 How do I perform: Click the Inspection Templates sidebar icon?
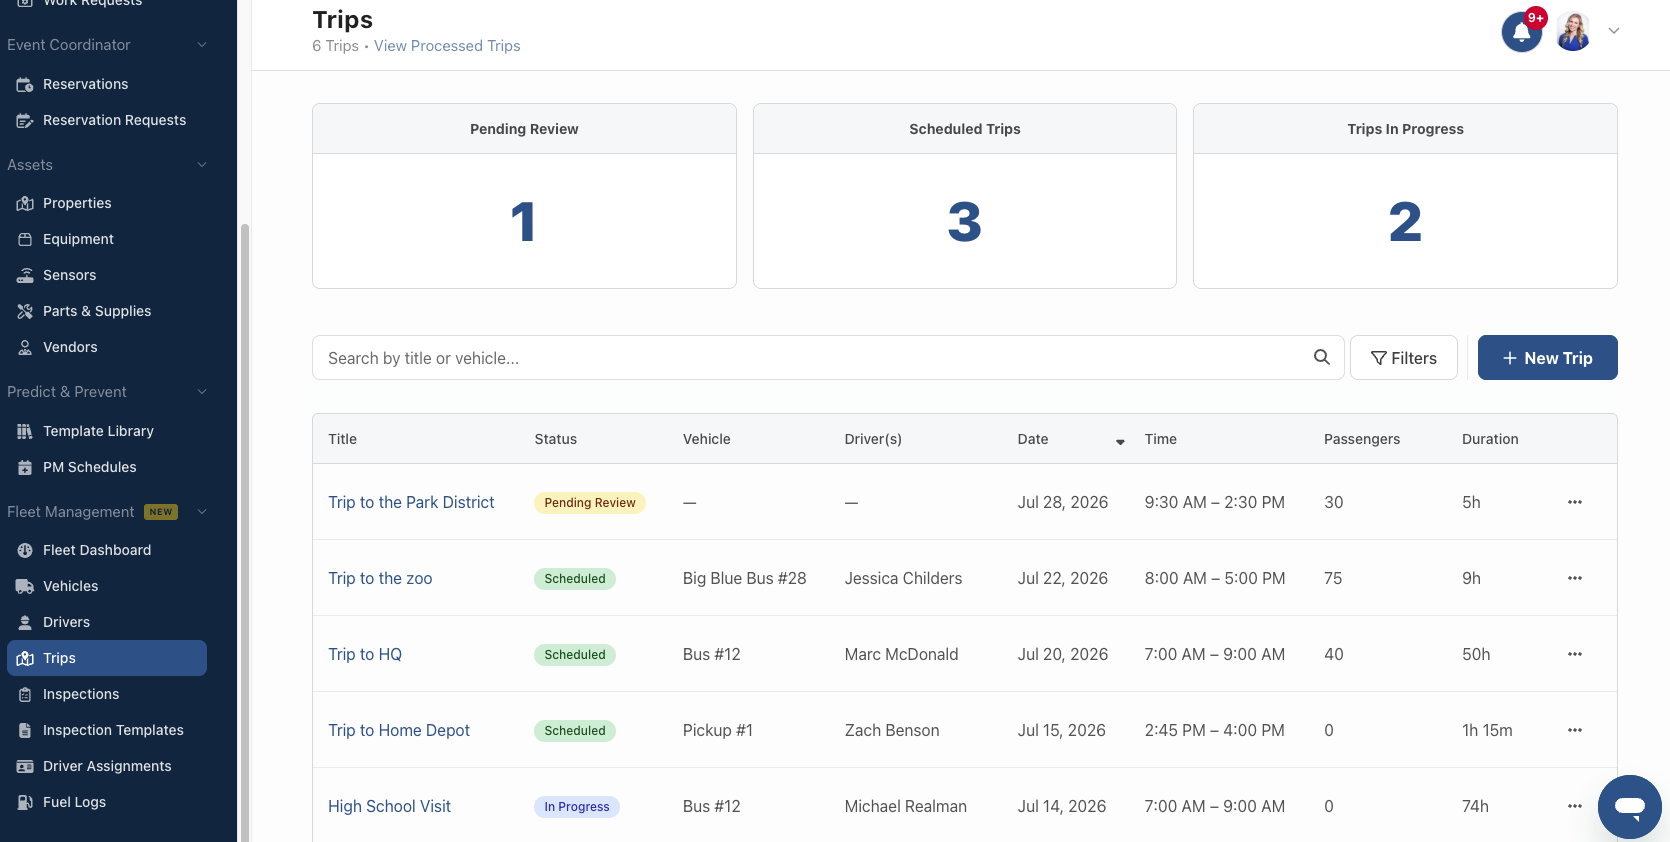pos(25,731)
